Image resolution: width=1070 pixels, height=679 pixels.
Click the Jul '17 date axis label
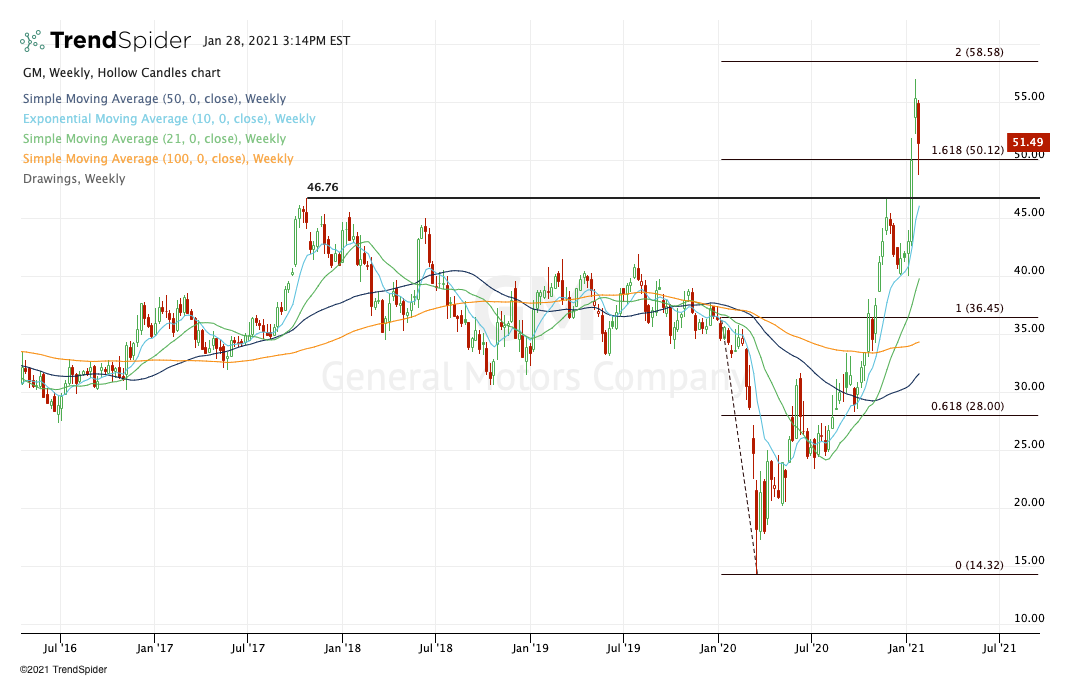[248, 648]
